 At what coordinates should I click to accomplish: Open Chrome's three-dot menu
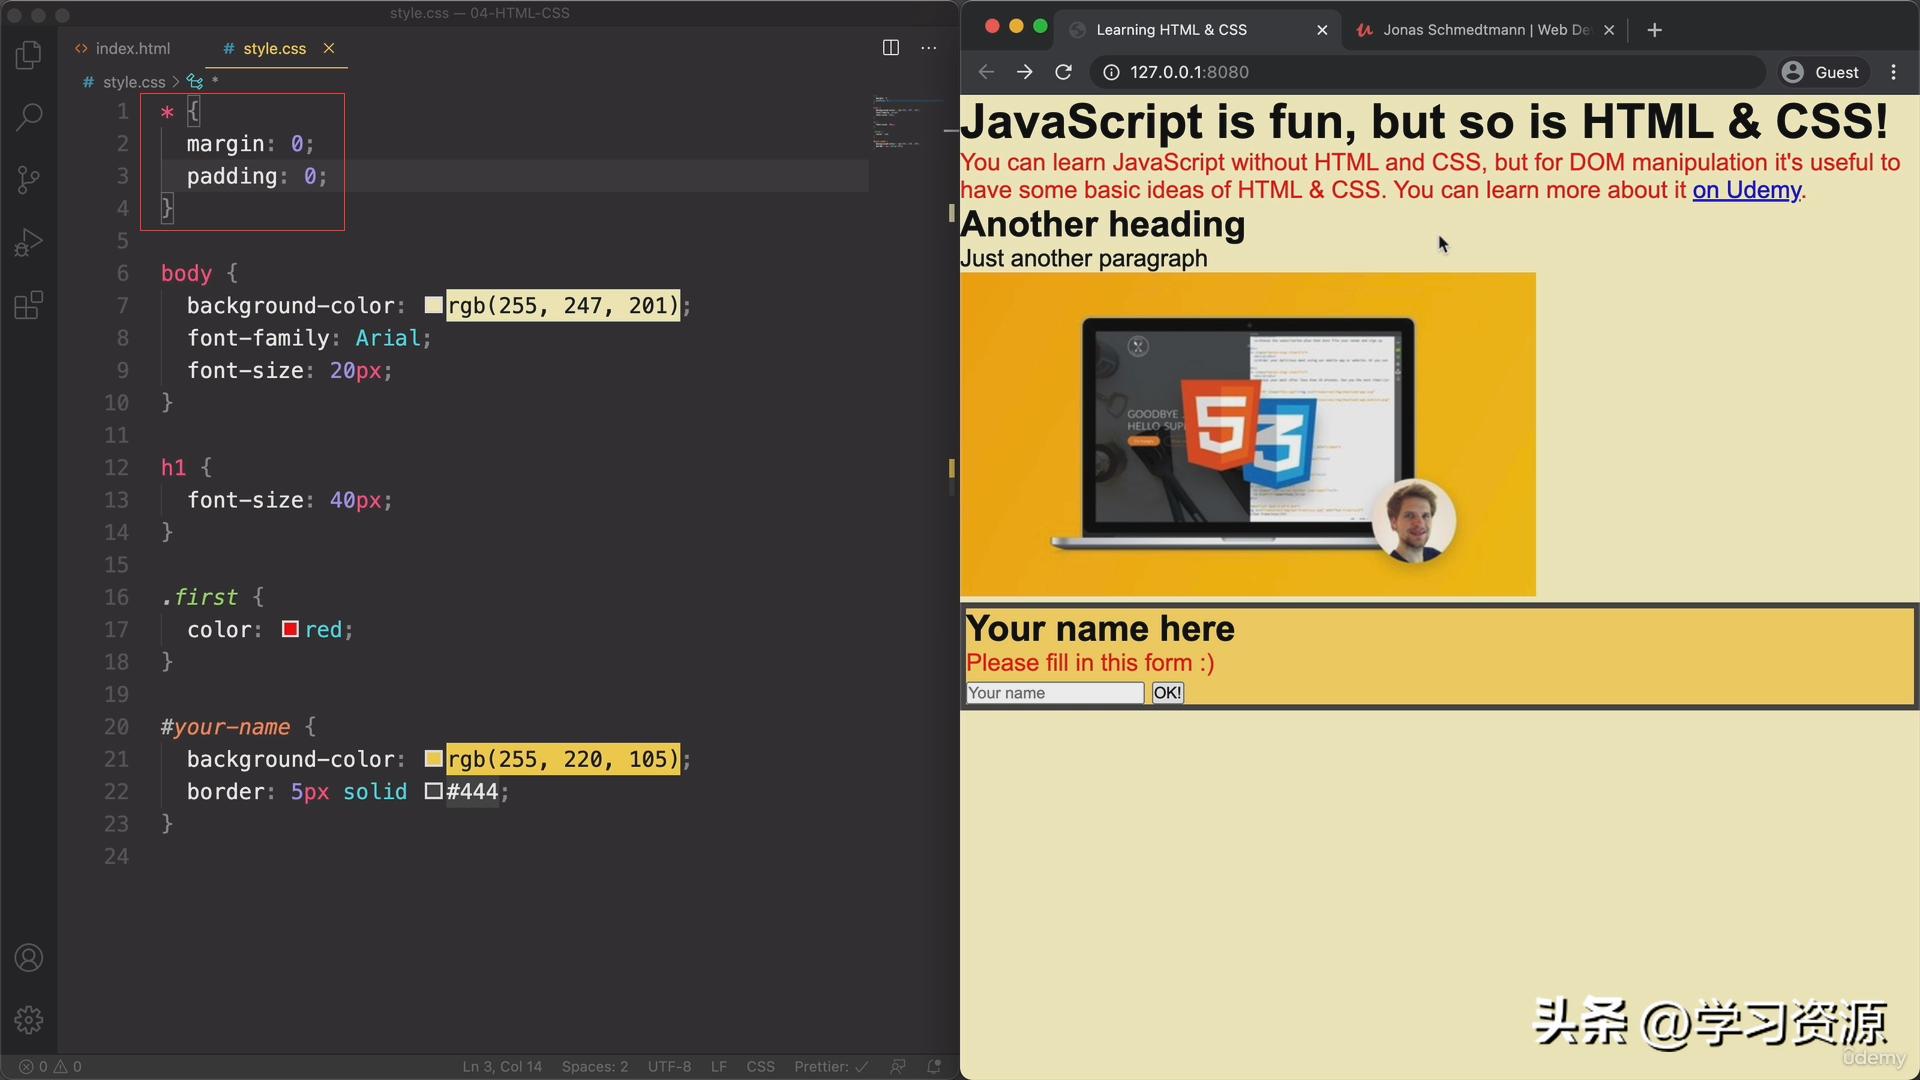pyautogui.click(x=1893, y=71)
